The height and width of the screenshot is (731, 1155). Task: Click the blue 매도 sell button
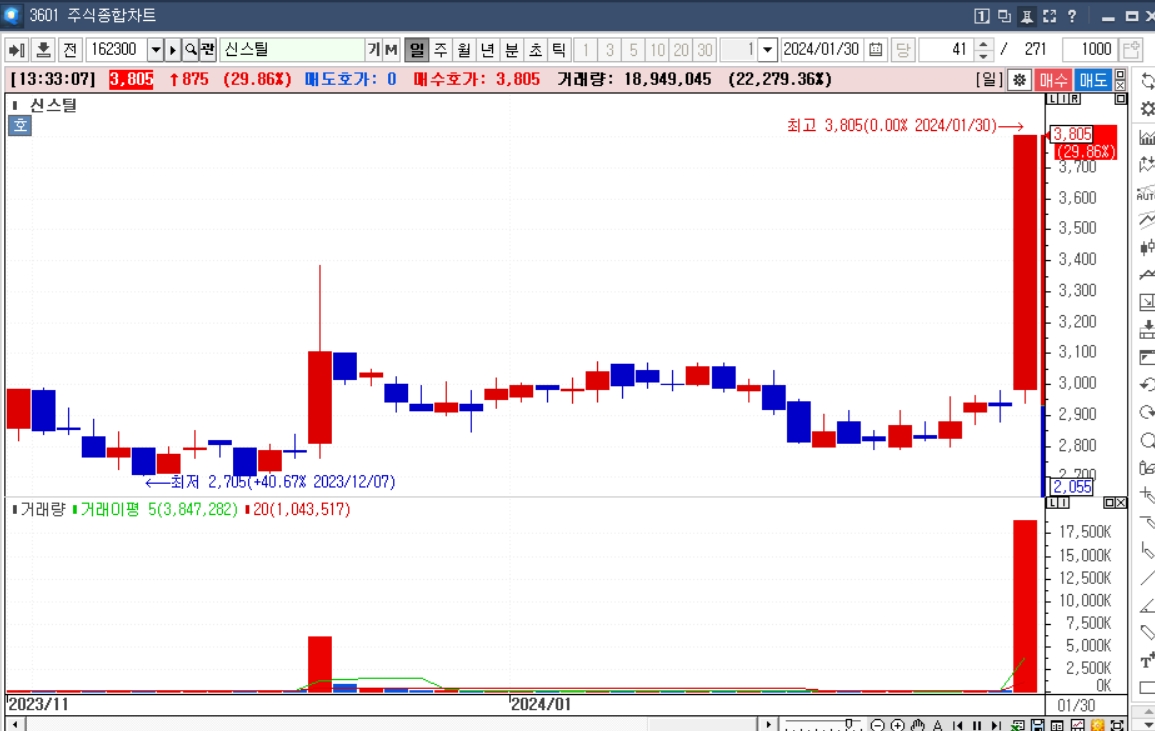point(1093,80)
